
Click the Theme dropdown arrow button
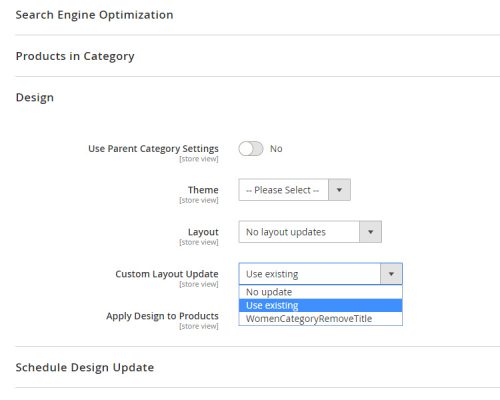tap(339, 190)
